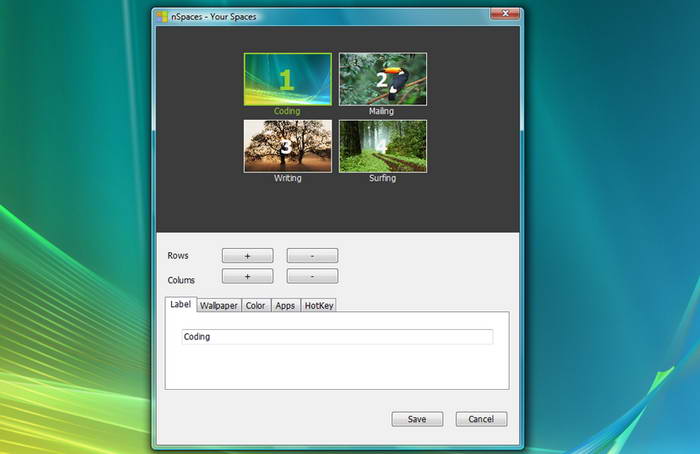Add a row with the Rows plus button
Viewport: 700px width, 454px height.
click(x=248, y=256)
